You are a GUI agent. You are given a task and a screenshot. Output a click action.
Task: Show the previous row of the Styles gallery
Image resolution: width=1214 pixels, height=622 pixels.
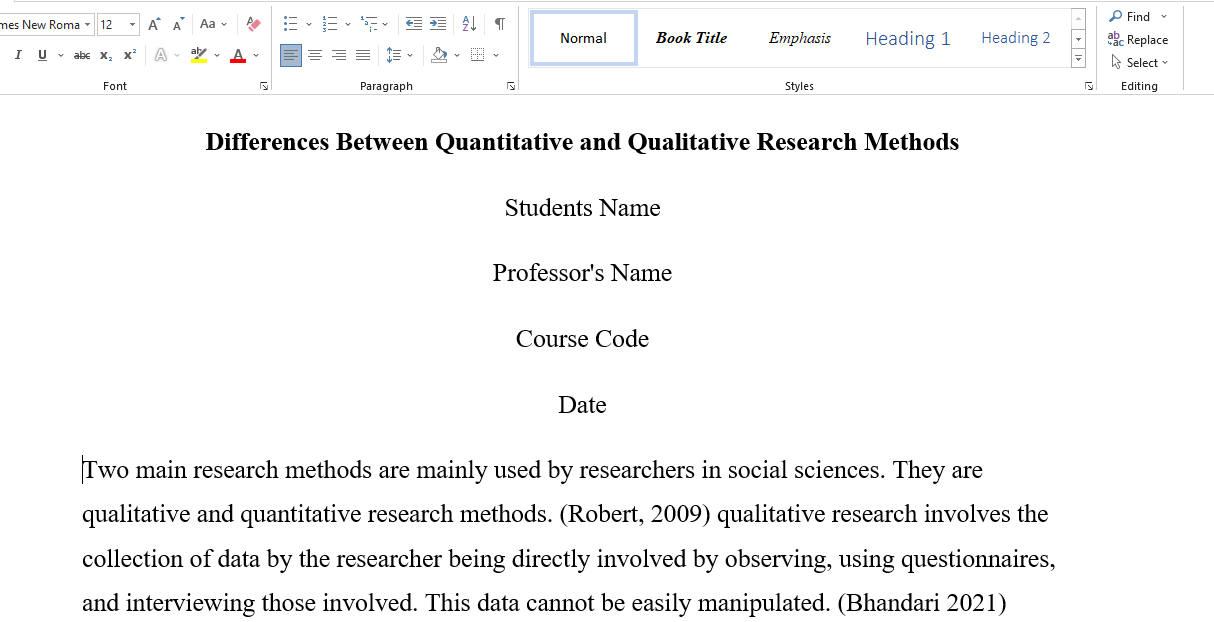(1078, 18)
